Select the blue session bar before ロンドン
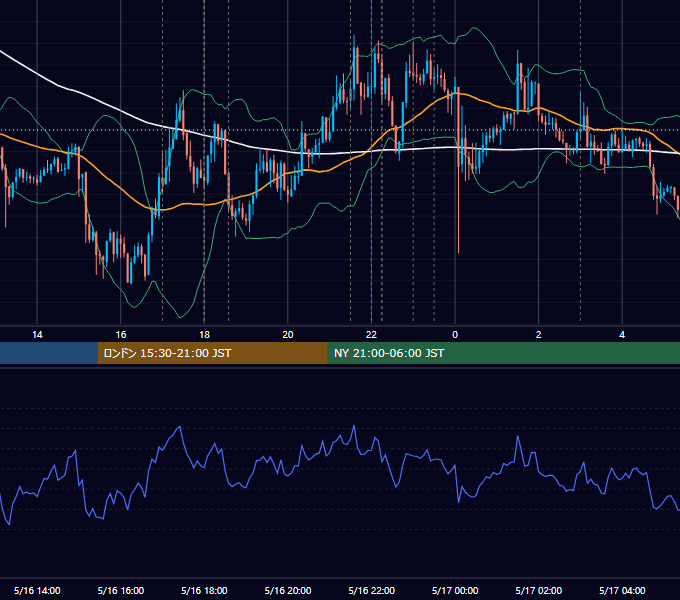This screenshot has height=600, width=680. click(x=49, y=353)
